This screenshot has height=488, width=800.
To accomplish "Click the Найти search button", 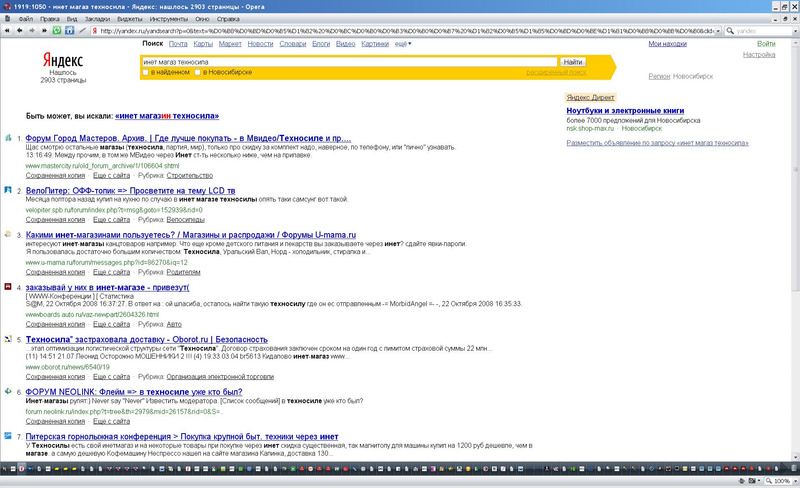I will tap(573, 62).
